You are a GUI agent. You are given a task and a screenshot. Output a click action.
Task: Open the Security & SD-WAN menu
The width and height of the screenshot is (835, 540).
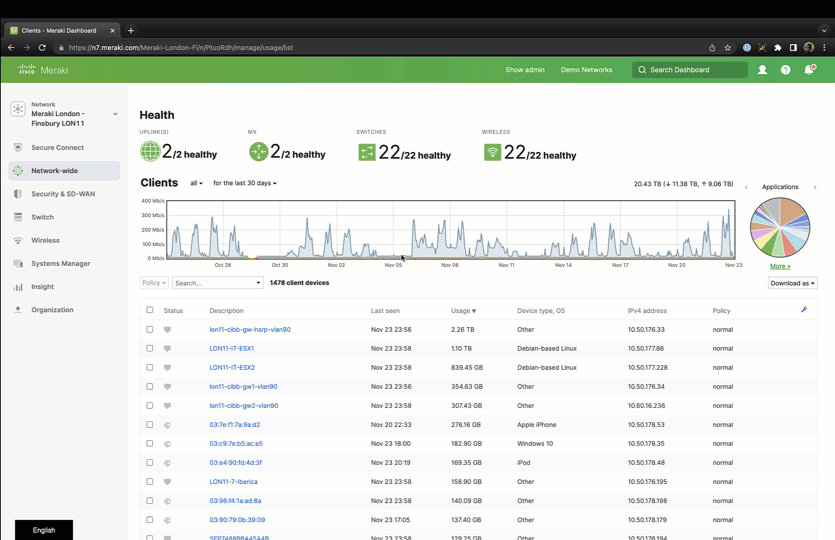(64, 194)
